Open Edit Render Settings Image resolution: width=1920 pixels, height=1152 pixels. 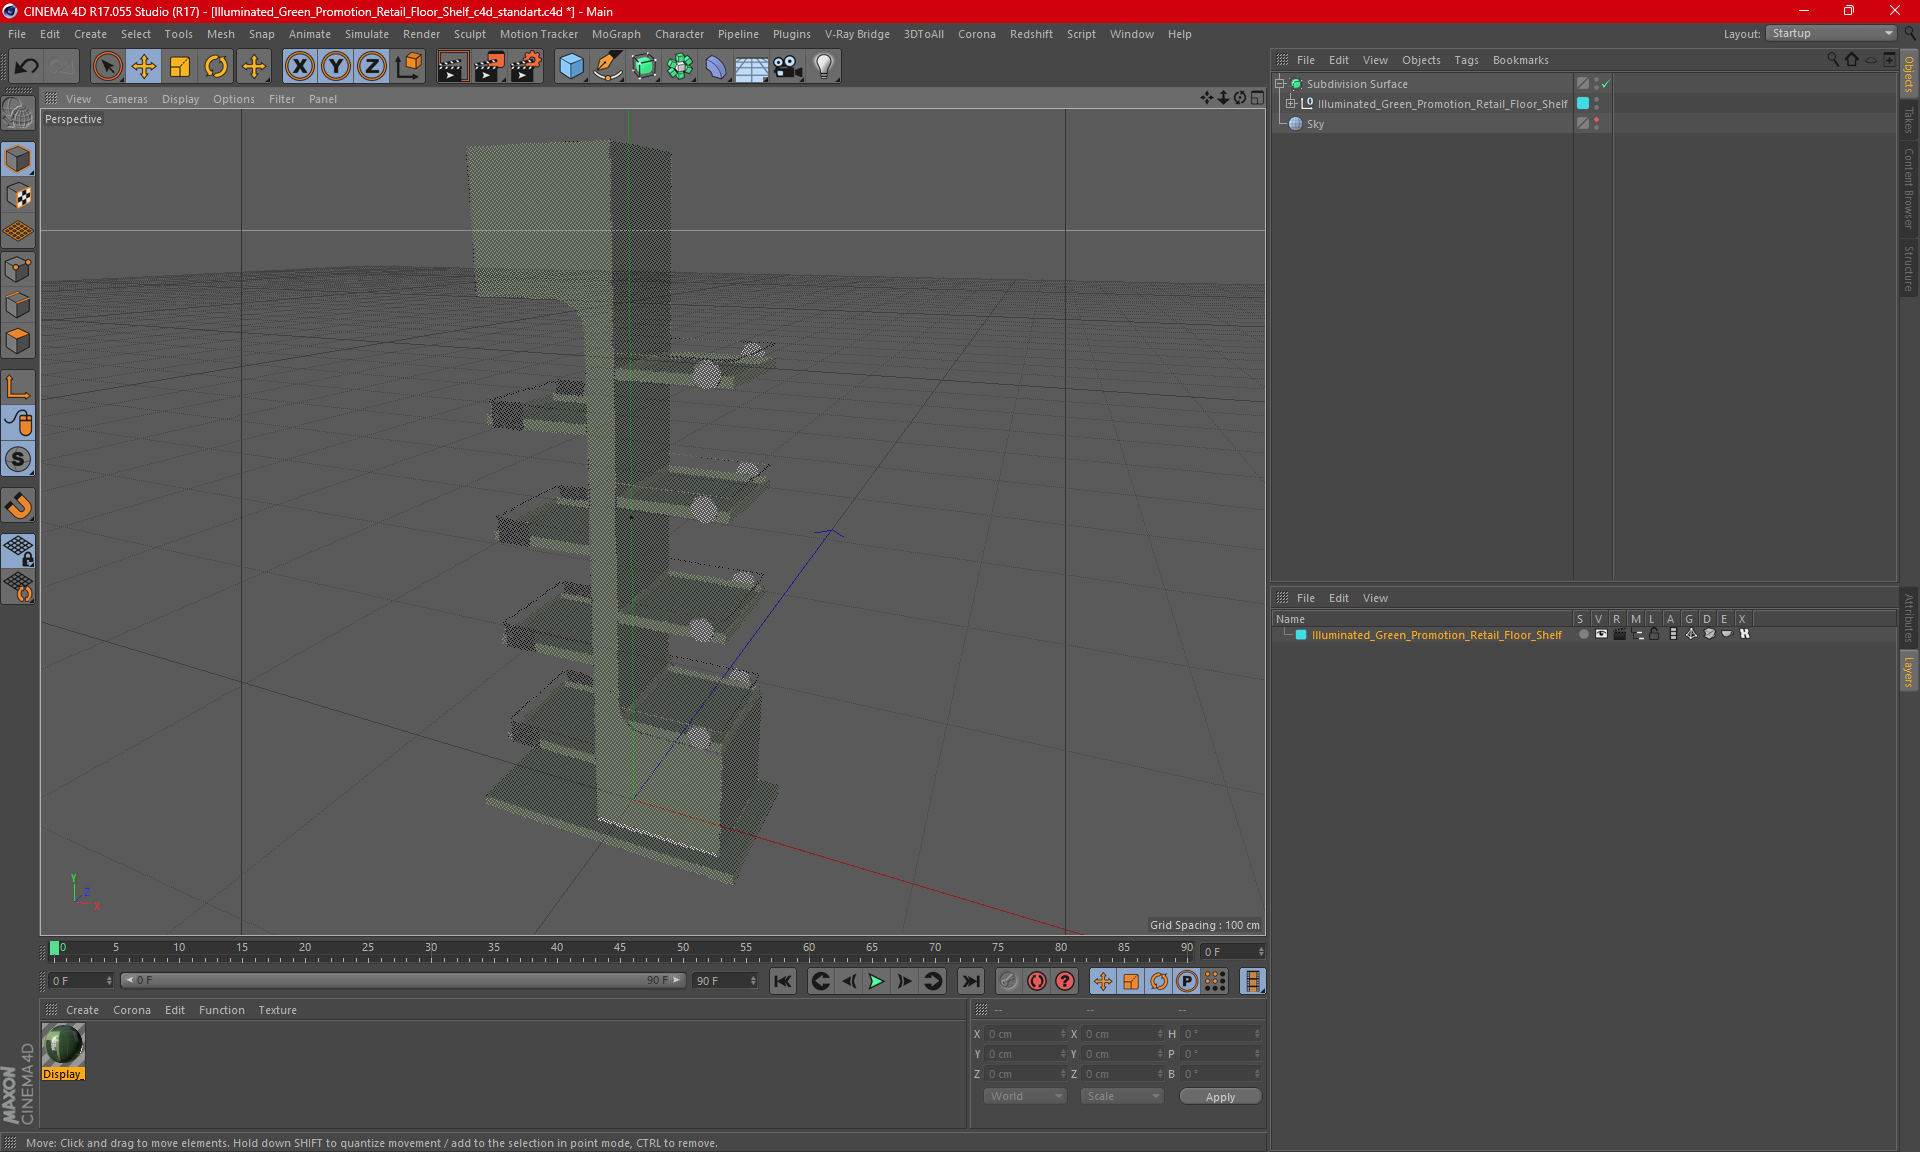click(x=526, y=66)
